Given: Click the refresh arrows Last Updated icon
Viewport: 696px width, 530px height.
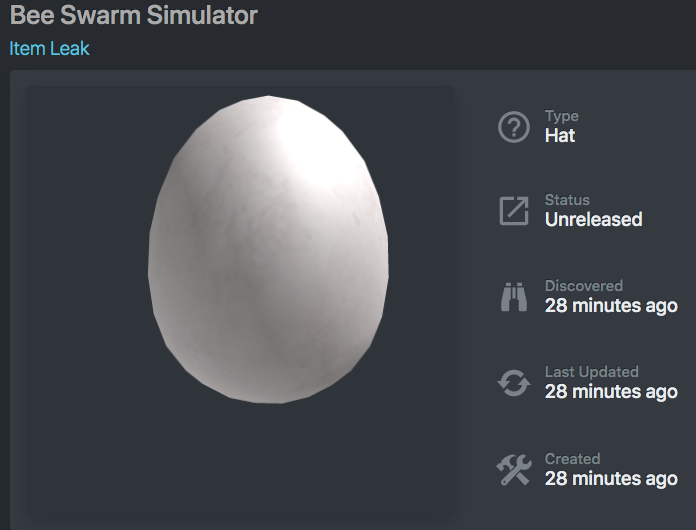Looking at the screenshot, I should (x=514, y=383).
